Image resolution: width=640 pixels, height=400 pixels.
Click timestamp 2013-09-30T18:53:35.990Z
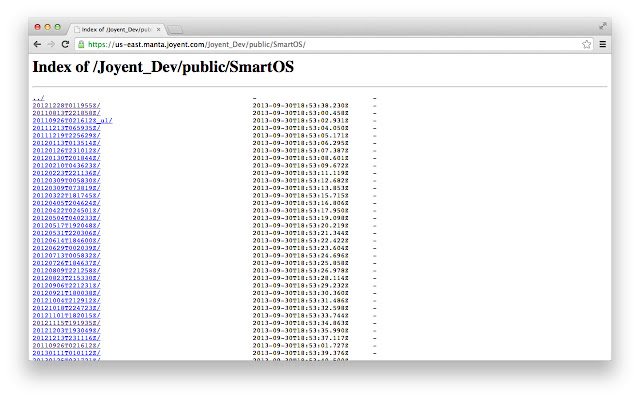point(301,331)
